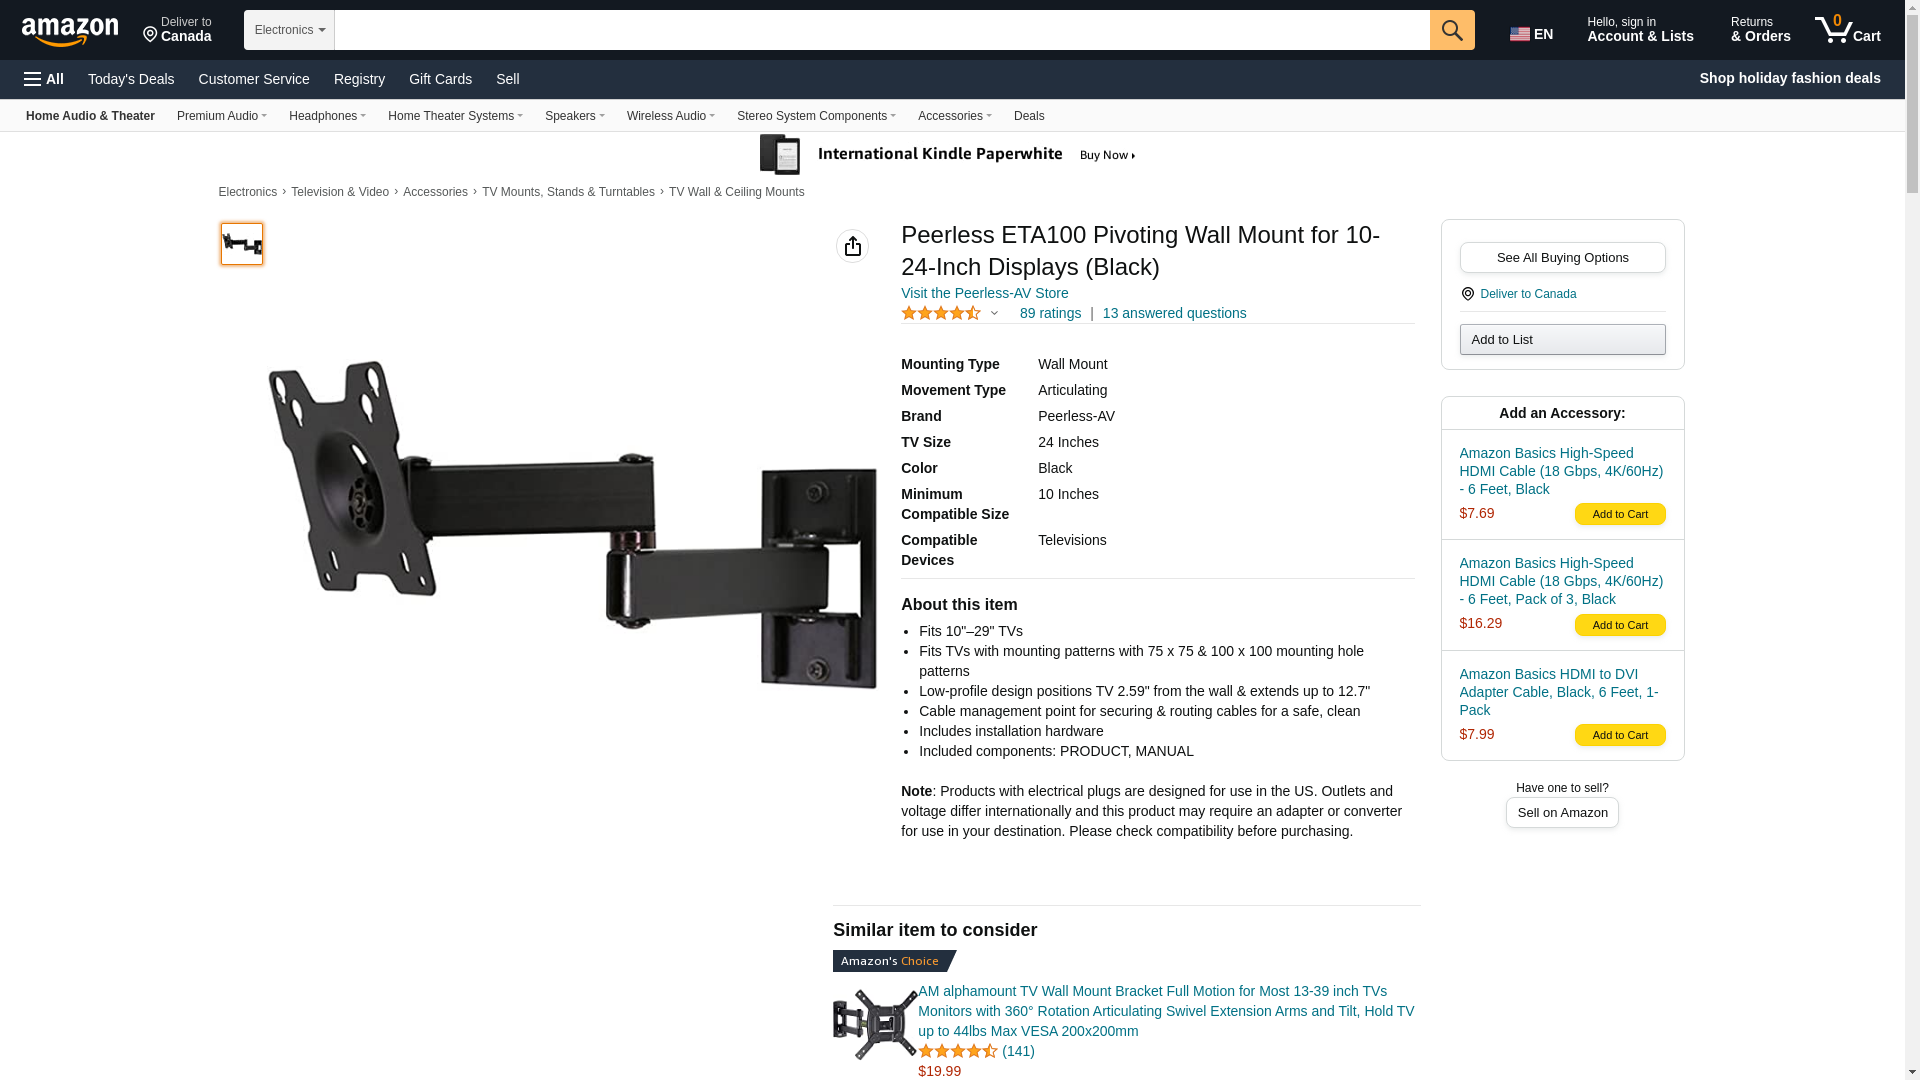The image size is (1920, 1080).
Task: Expand the Headphones dropdown
Action: click(x=327, y=116)
